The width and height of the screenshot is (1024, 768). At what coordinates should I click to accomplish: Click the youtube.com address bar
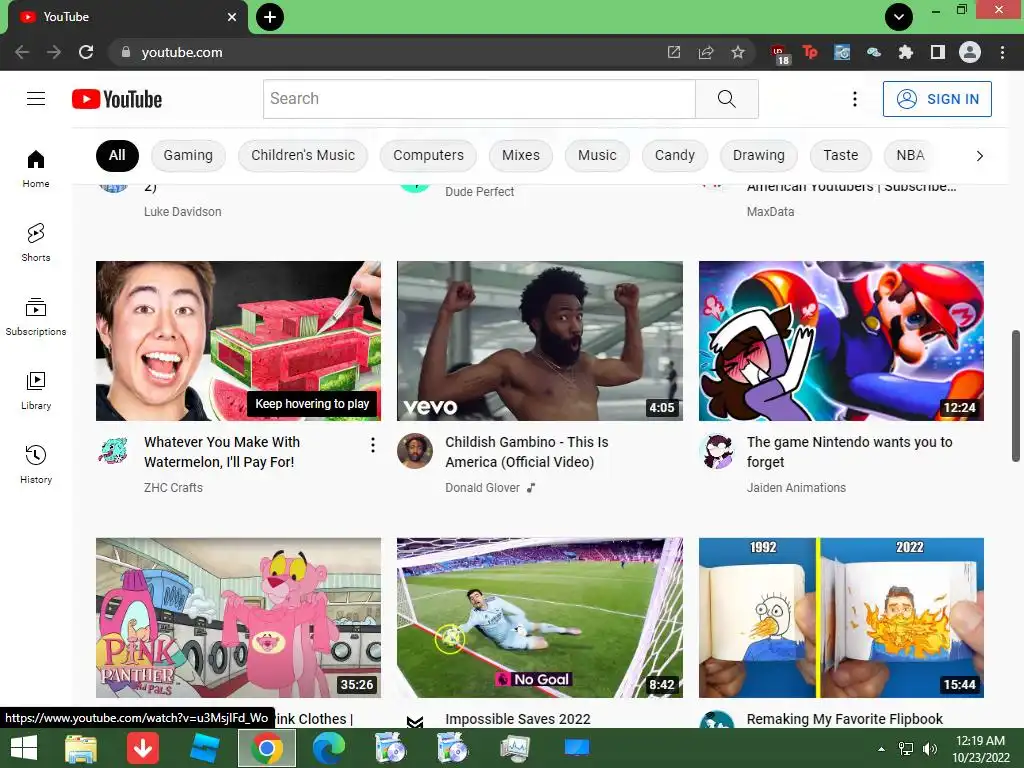tap(392, 52)
